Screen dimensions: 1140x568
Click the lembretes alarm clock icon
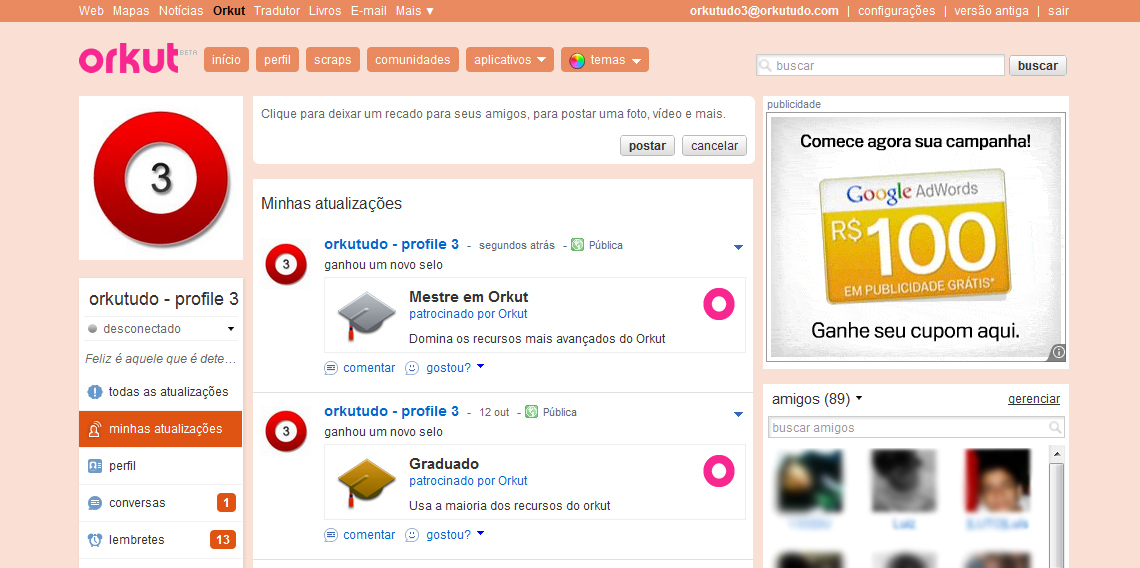pos(95,540)
